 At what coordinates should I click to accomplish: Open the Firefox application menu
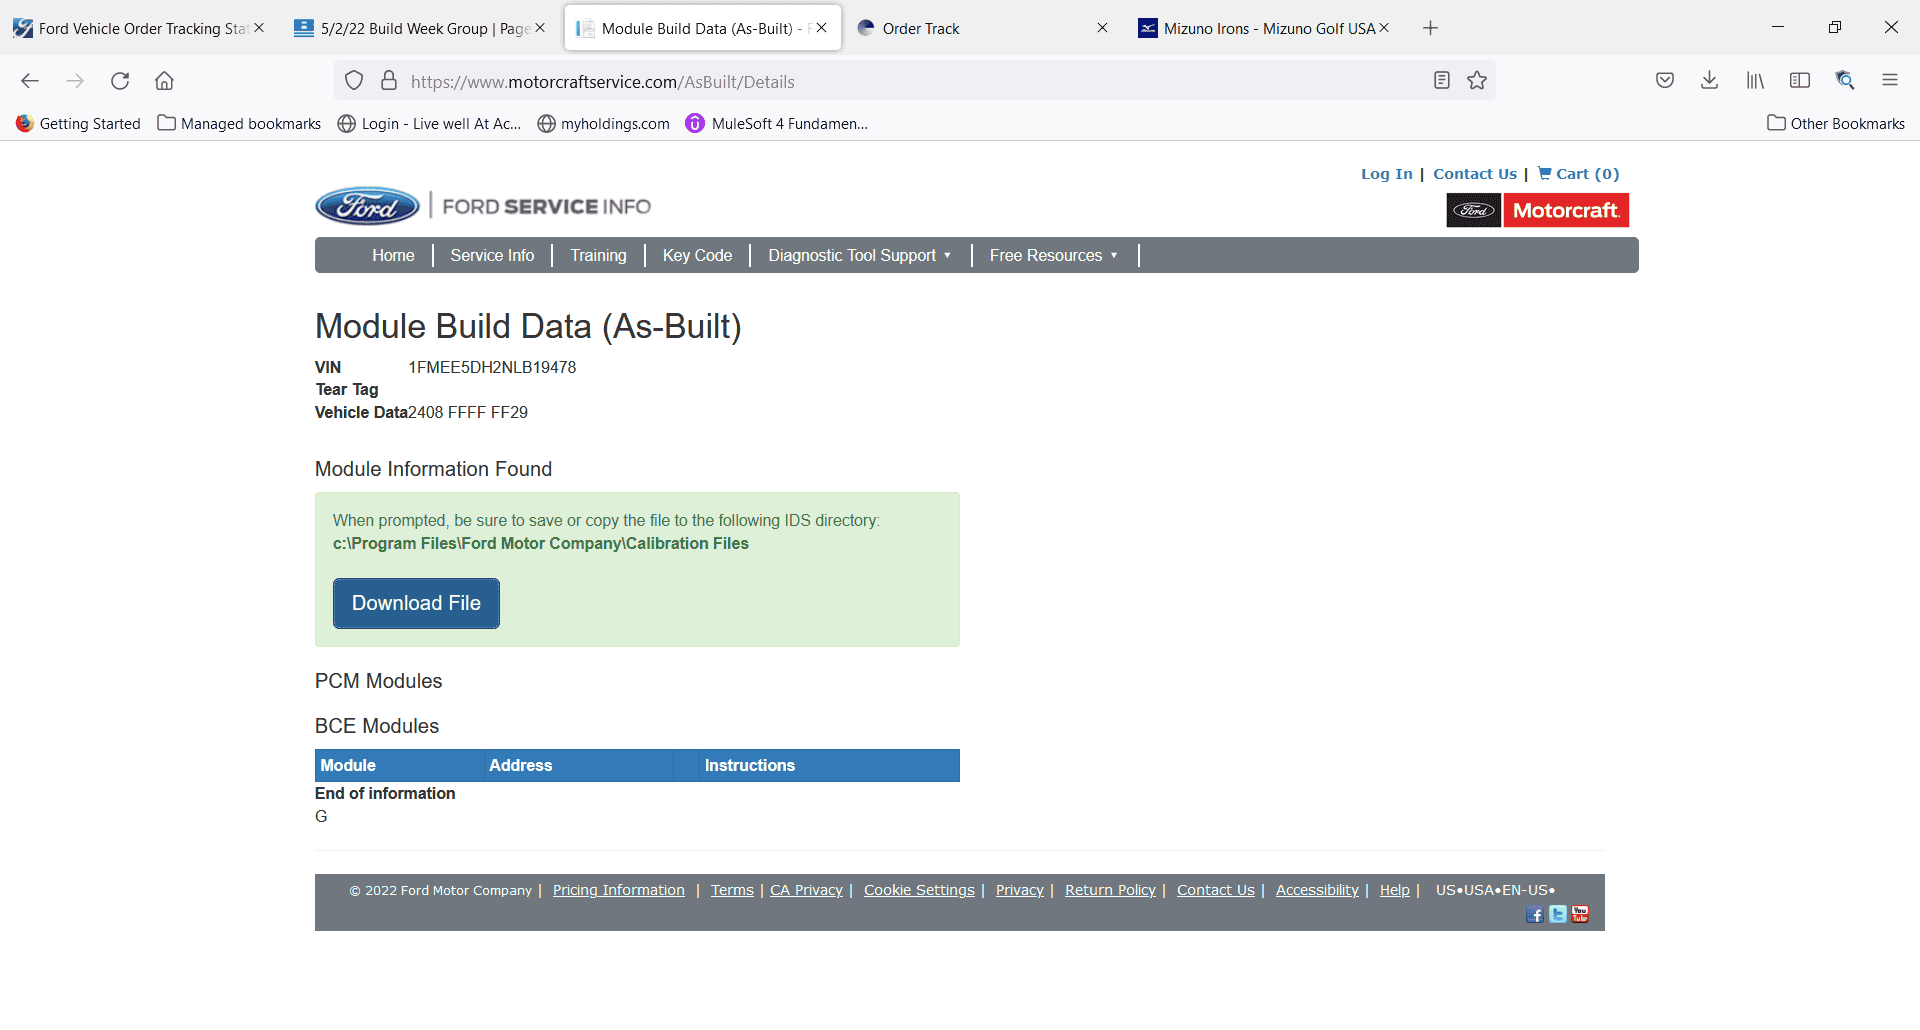pos(1890,81)
